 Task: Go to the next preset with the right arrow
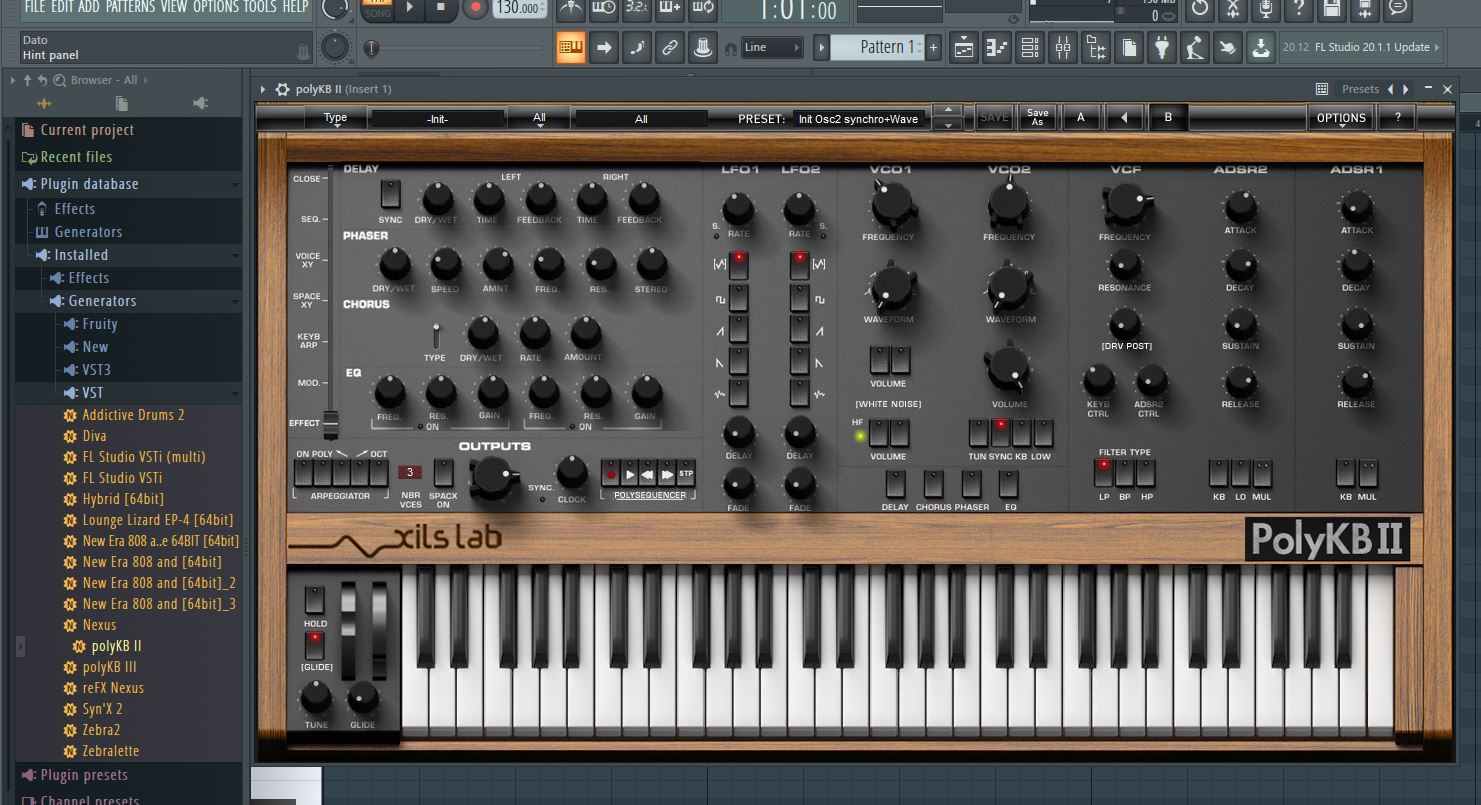1406,89
